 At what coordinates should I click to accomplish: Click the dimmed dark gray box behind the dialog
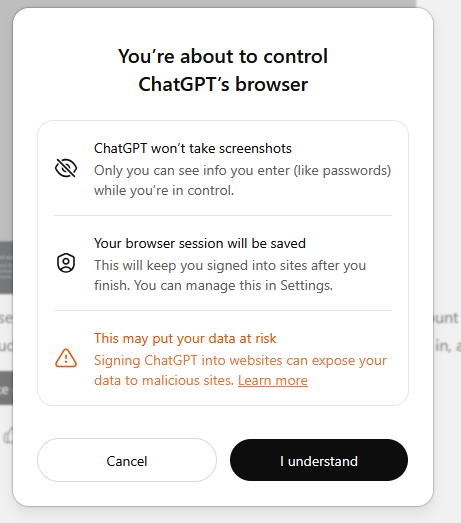point(6,268)
